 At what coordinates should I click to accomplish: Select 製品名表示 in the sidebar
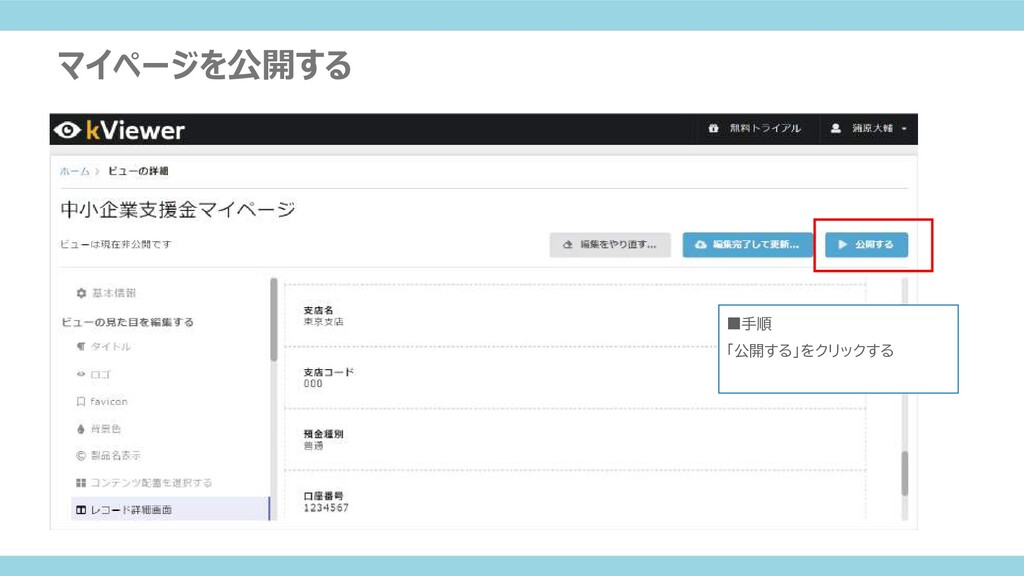[x=116, y=456]
